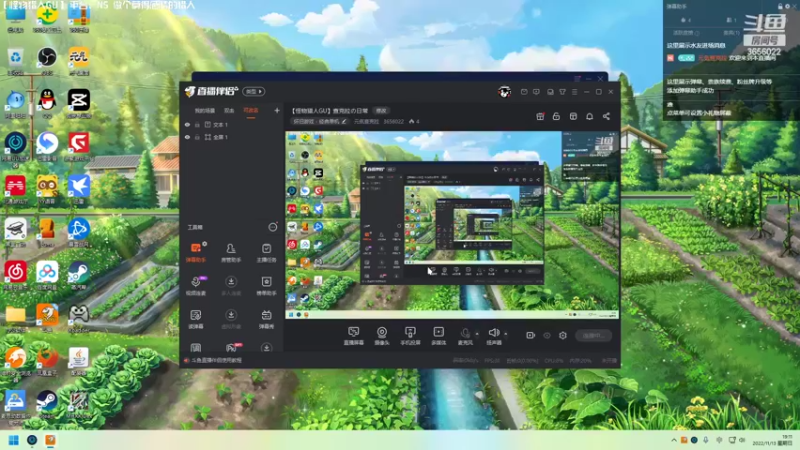800x450 pixels.
Task: Open the QQ penguin desktop icon
Action: tap(47, 103)
